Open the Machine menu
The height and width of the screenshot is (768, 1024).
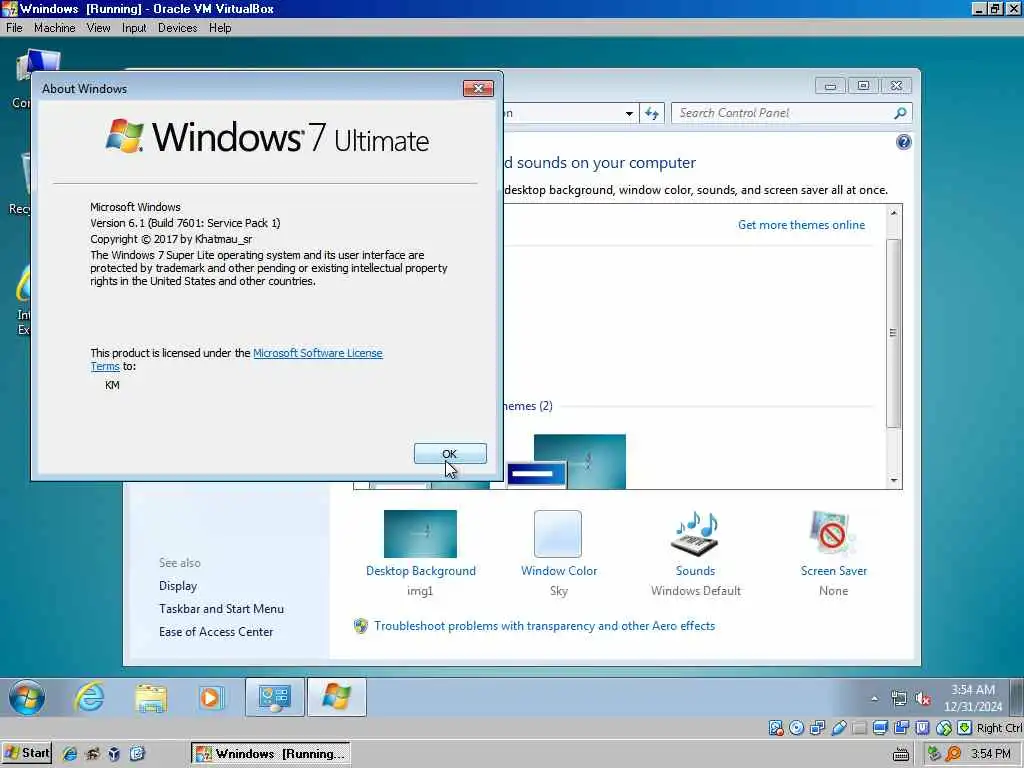(54, 27)
